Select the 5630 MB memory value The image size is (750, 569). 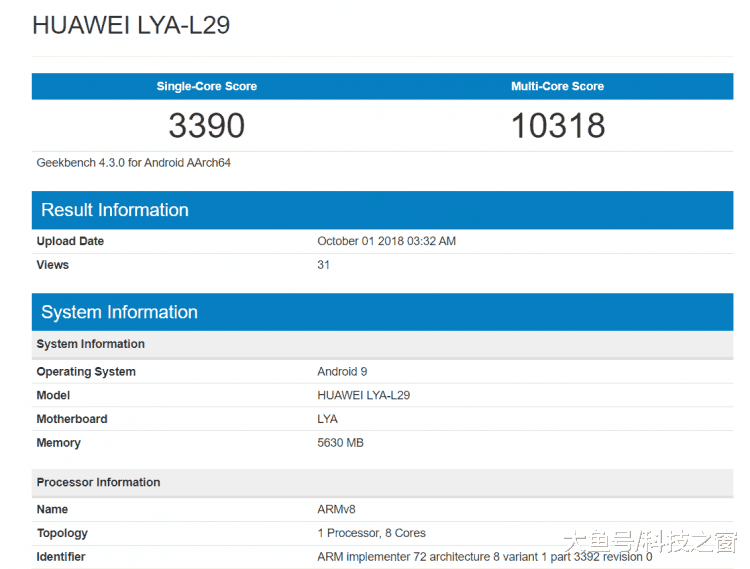[x=341, y=443]
